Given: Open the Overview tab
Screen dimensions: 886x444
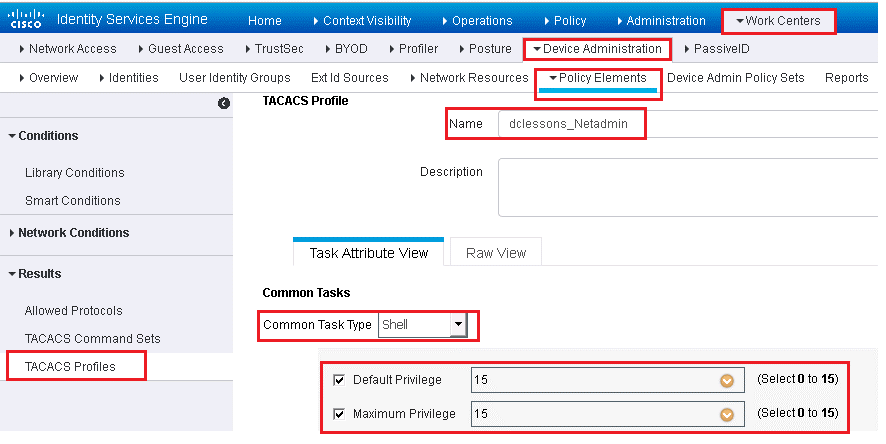Looking at the screenshot, I should (49, 78).
